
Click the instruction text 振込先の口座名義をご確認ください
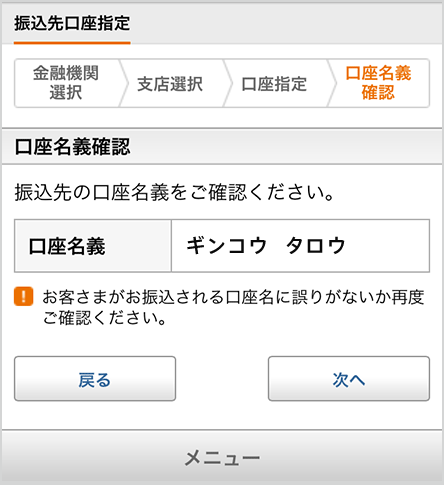click(x=174, y=193)
